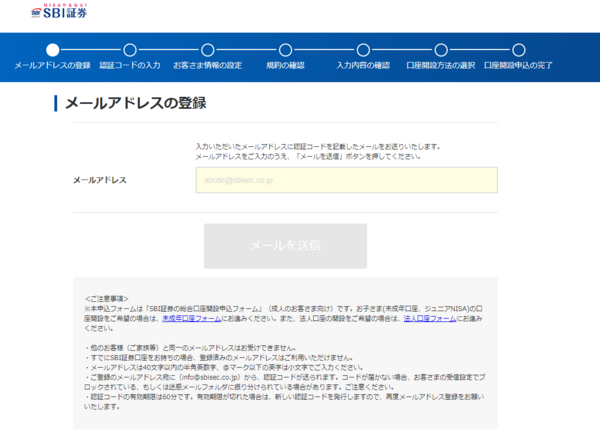600x446 pixels.
Task: Click the 規約の確認 step label
Action: [285, 65]
